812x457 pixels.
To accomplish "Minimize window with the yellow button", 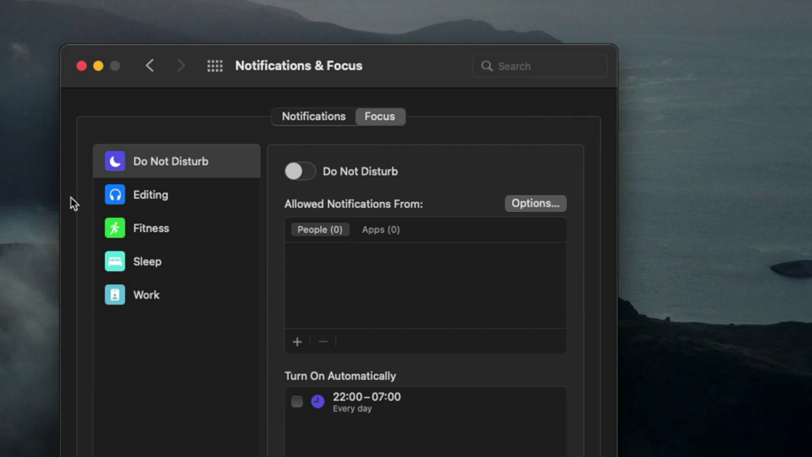I will 98,66.
